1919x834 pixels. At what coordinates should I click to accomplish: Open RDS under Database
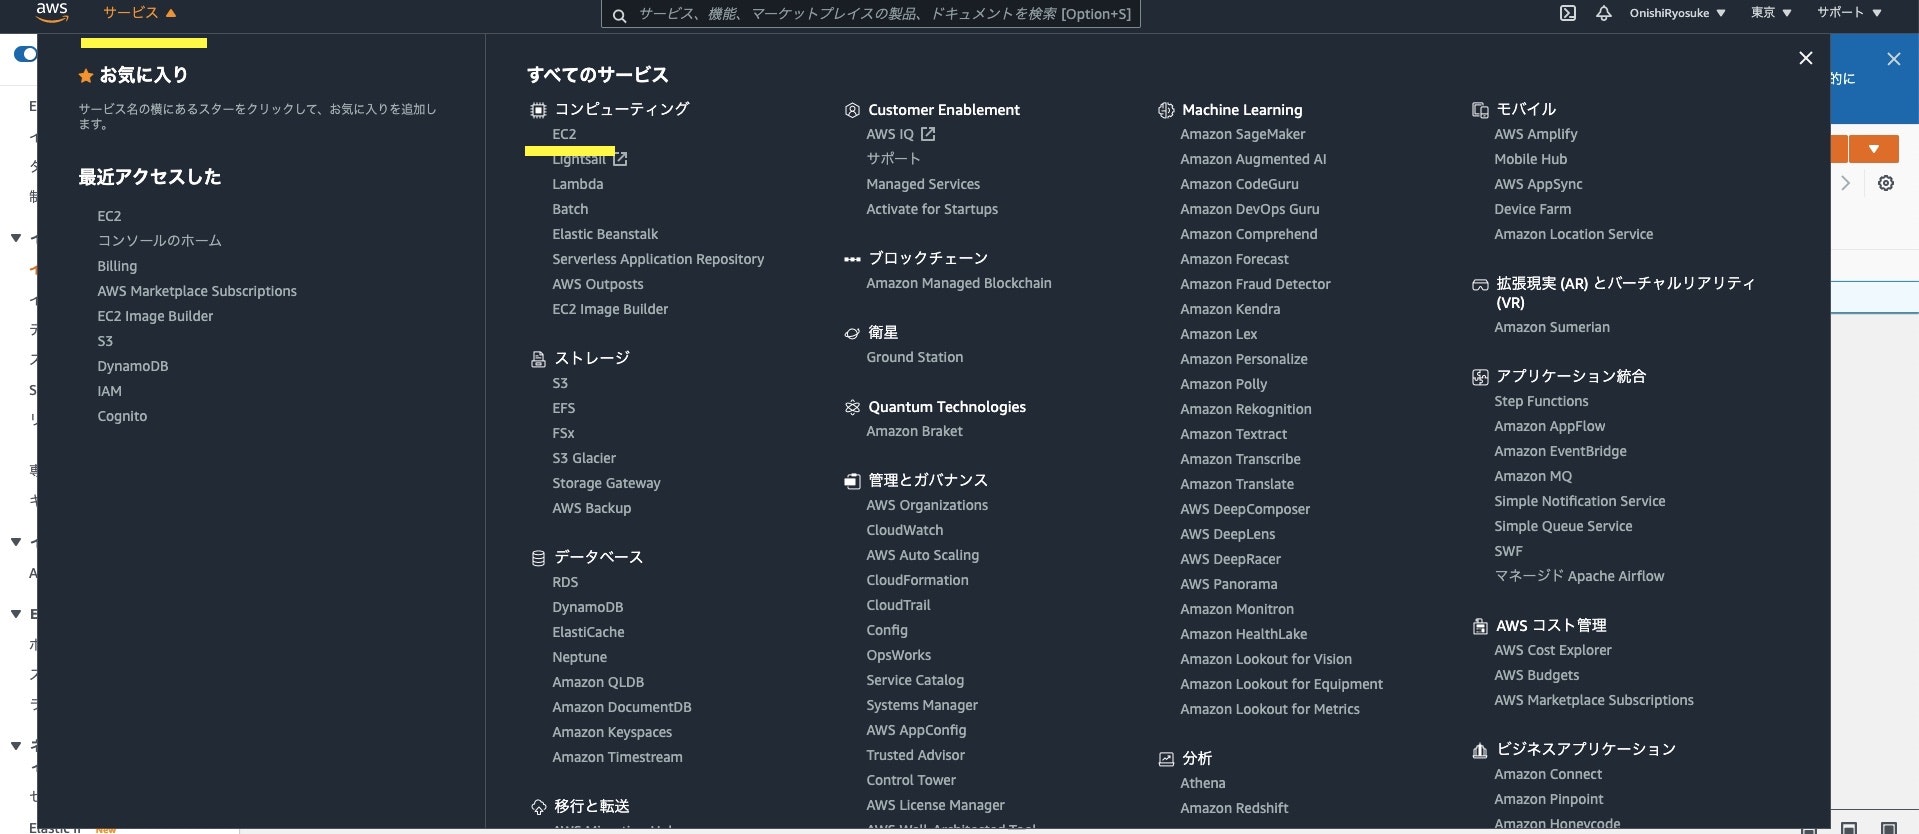coord(565,582)
